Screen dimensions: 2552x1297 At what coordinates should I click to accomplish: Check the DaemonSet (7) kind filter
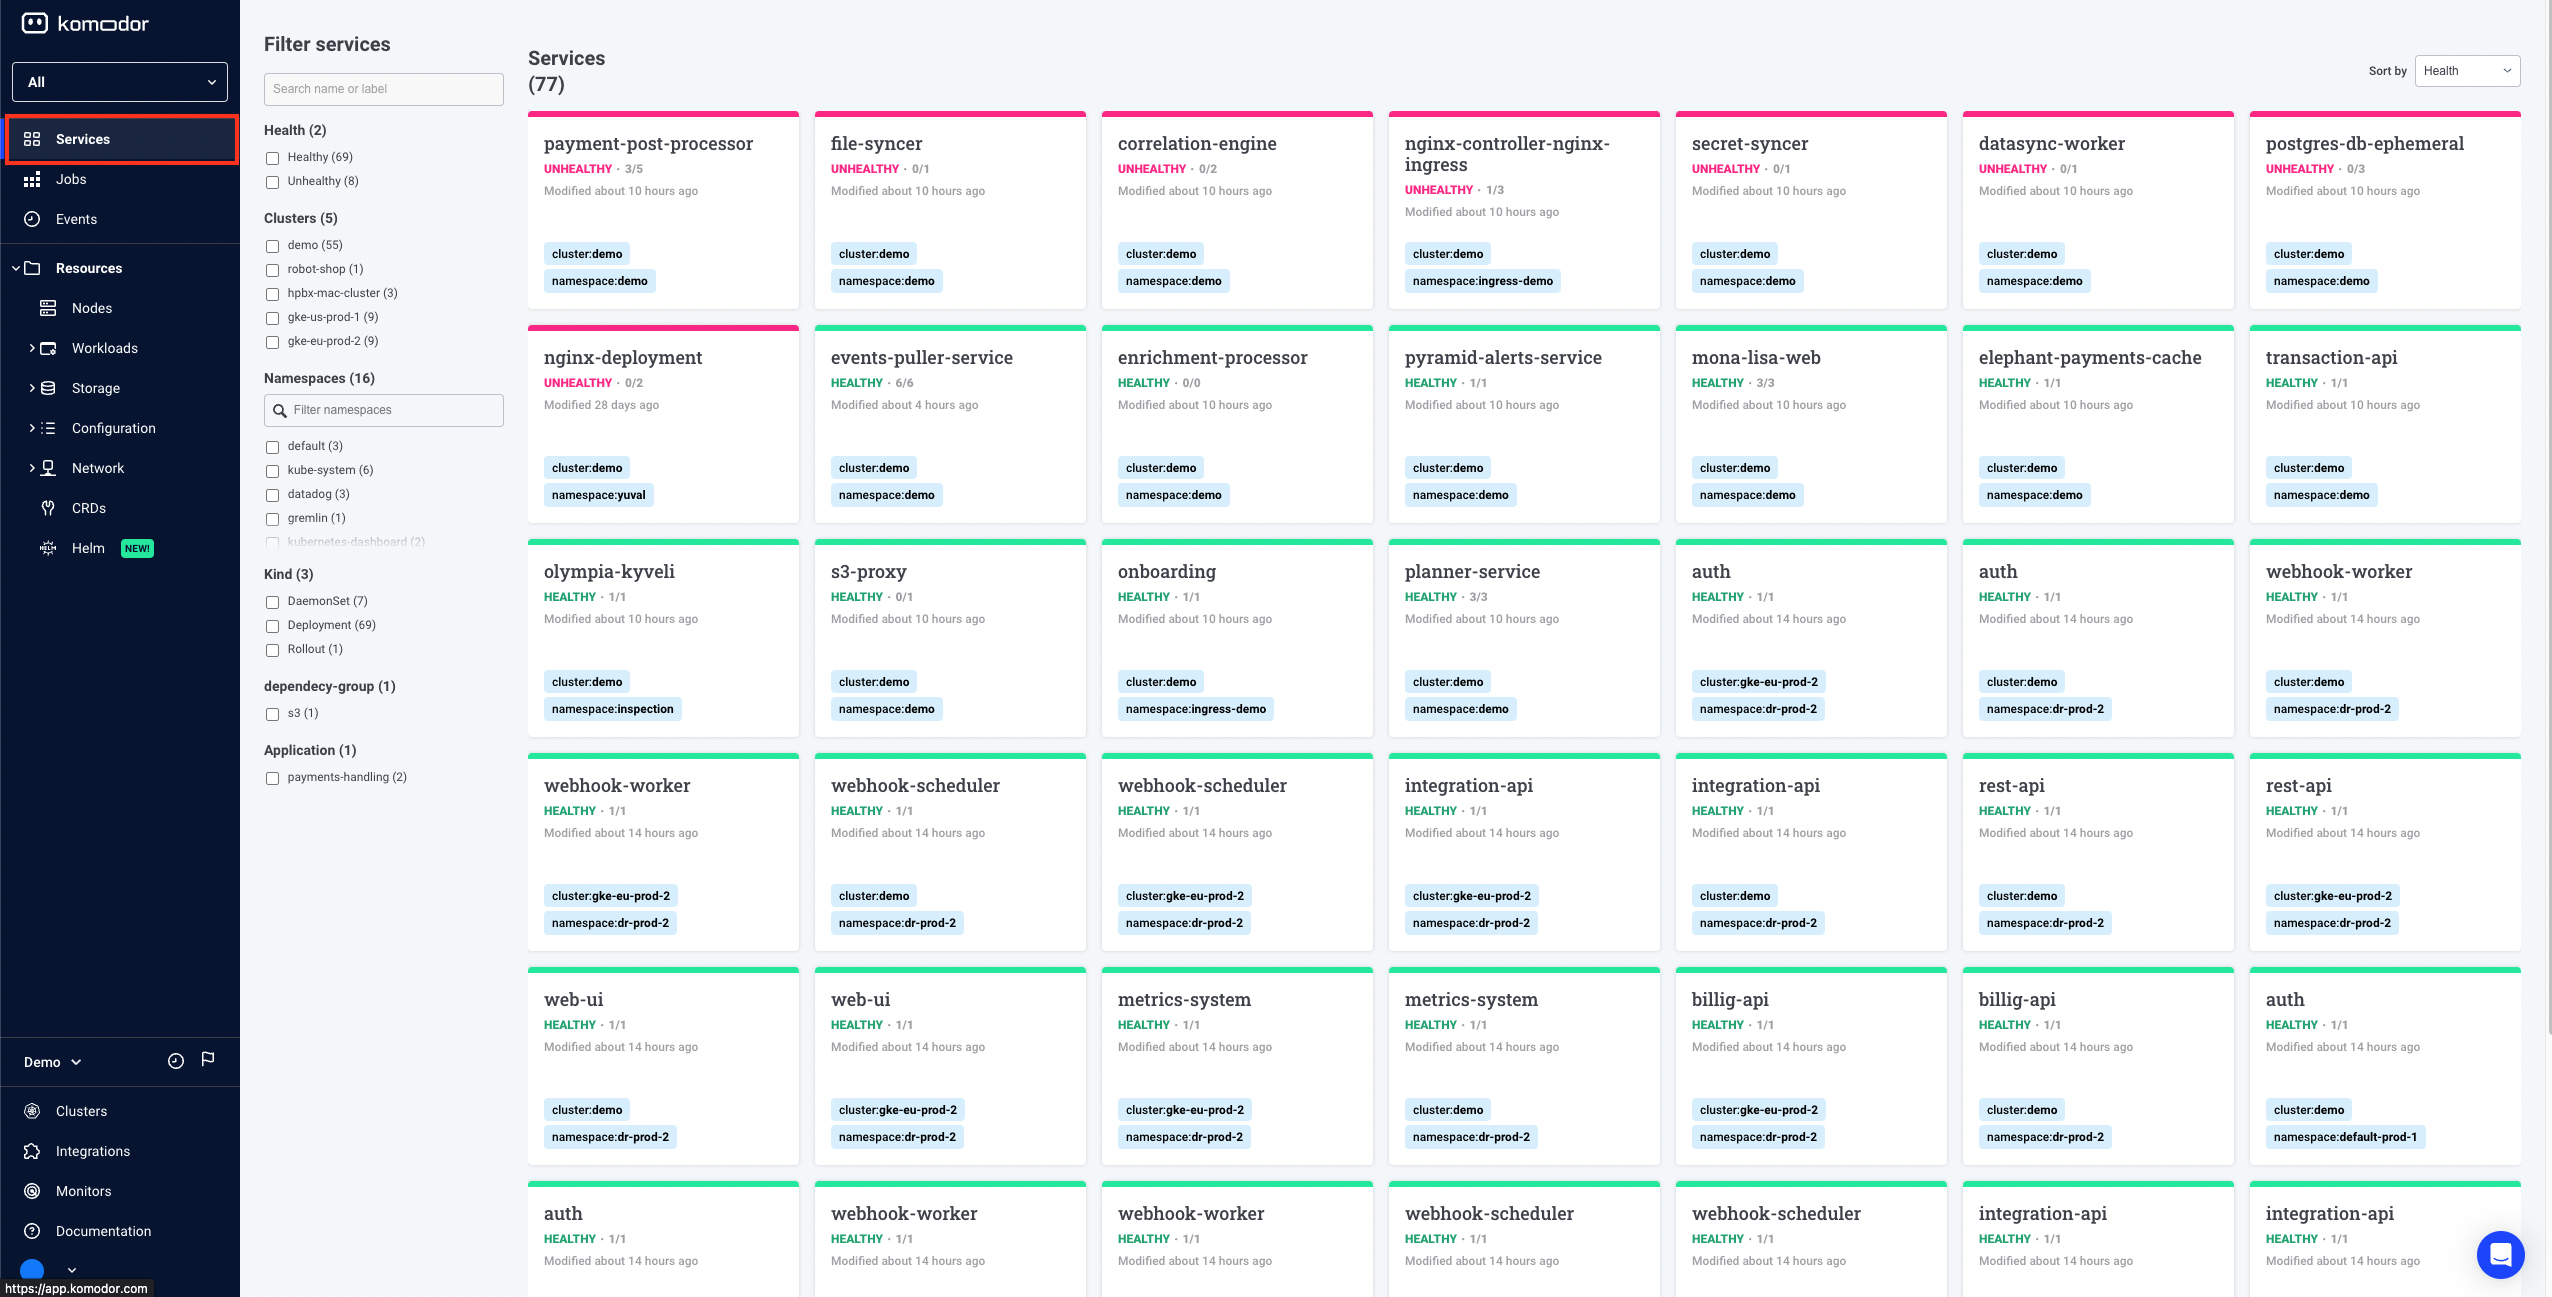coord(272,602)
